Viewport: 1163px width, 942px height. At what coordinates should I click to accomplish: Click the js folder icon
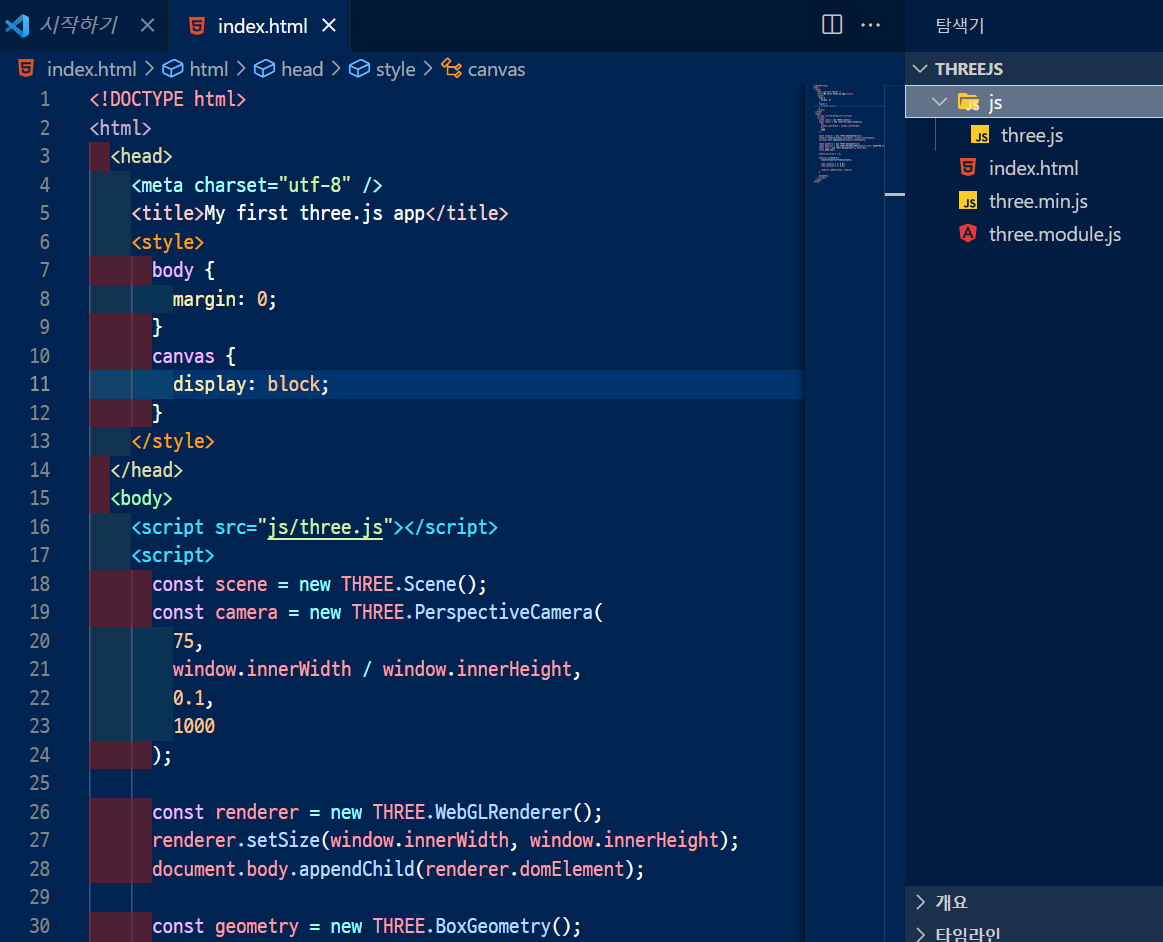tap(969, 102)
